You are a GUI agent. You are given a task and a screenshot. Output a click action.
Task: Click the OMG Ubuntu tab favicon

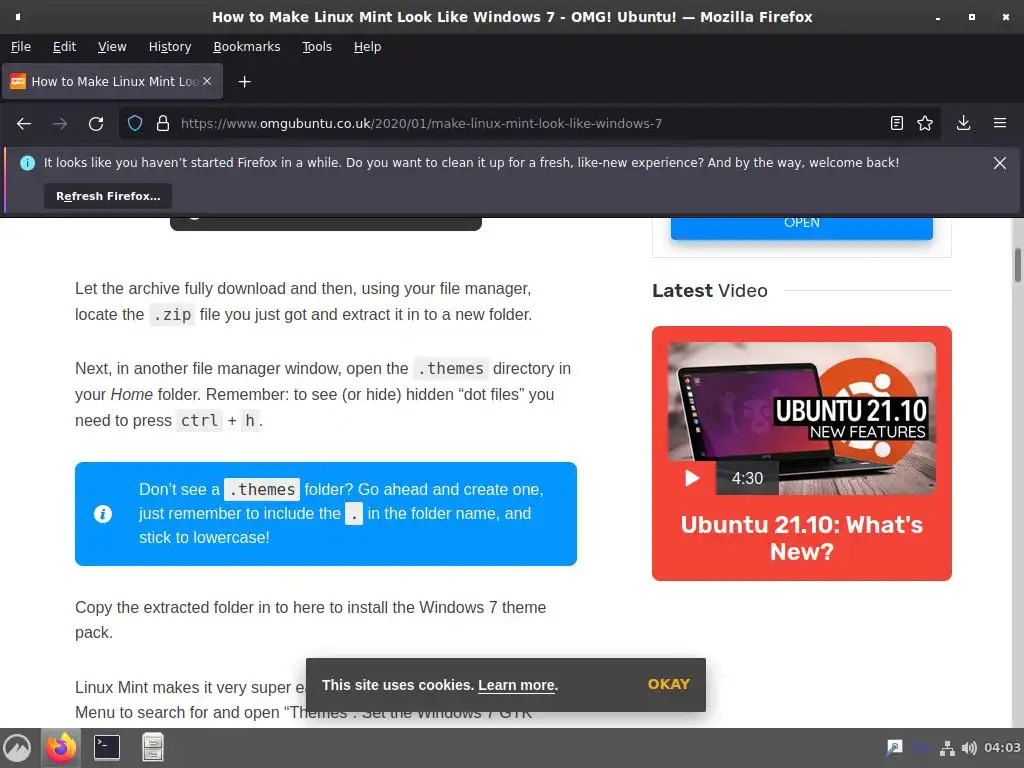tap(18, 81)
